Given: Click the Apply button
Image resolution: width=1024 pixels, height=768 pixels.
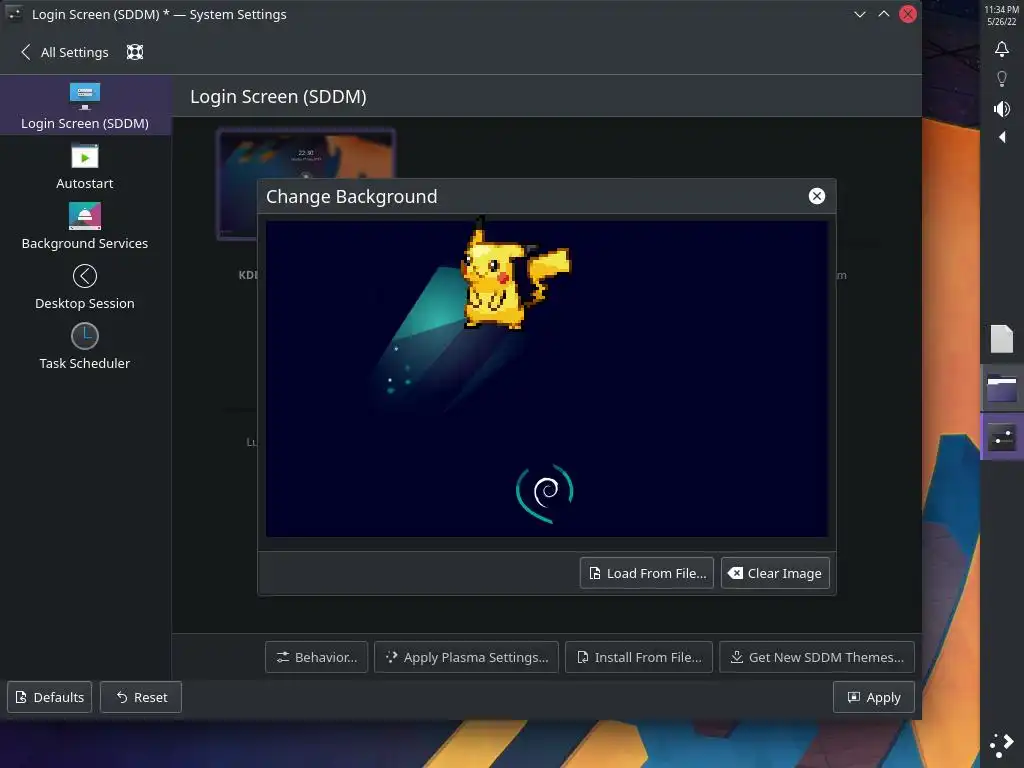Looking at the screenshot, I should click(x=874, y=697).
